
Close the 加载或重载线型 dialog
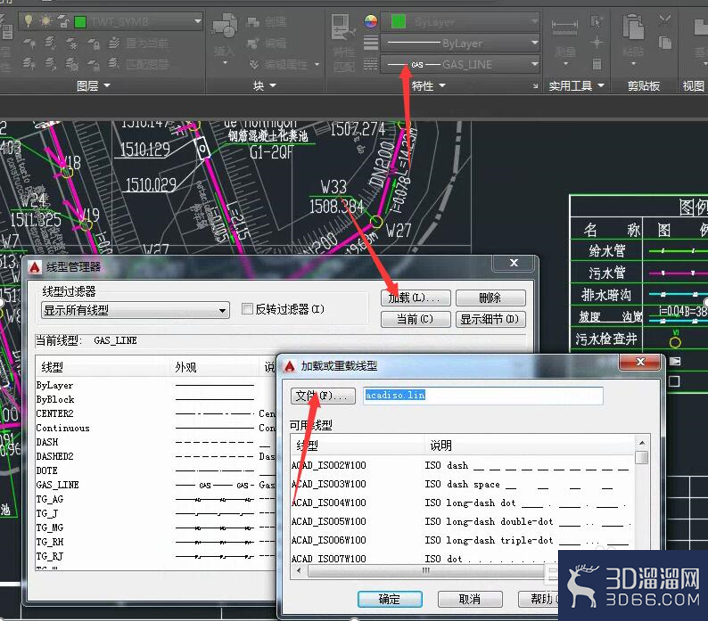coord(640,362)
